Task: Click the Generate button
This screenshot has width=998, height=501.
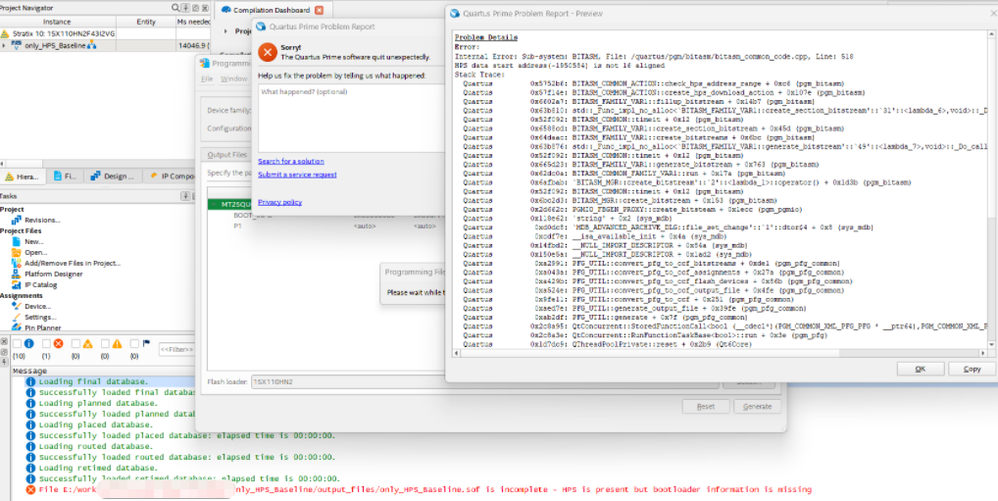Action: point(757,406)
